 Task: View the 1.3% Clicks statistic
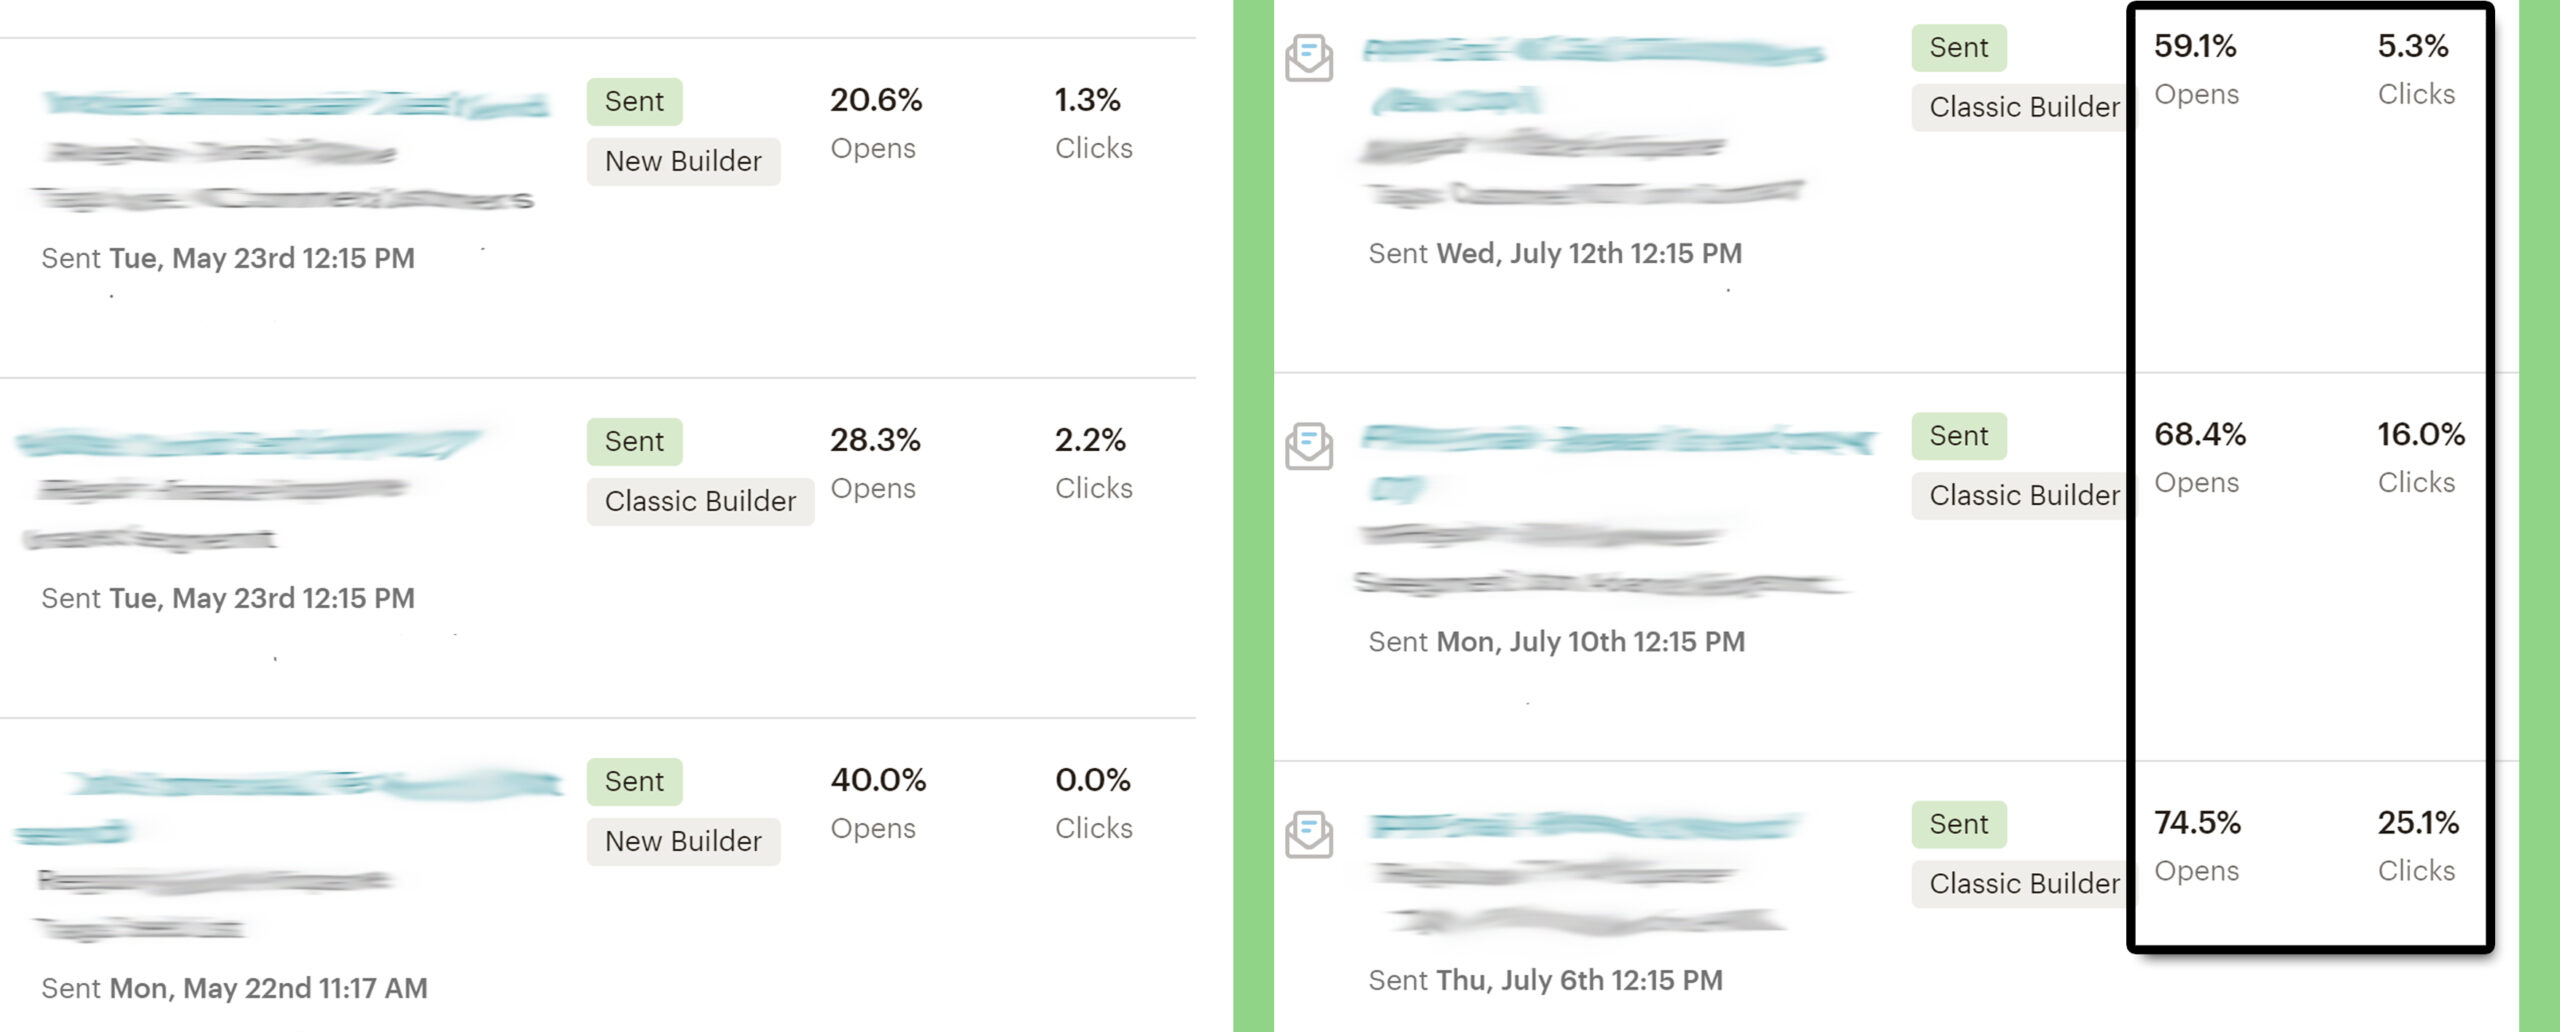[1093, 123]
